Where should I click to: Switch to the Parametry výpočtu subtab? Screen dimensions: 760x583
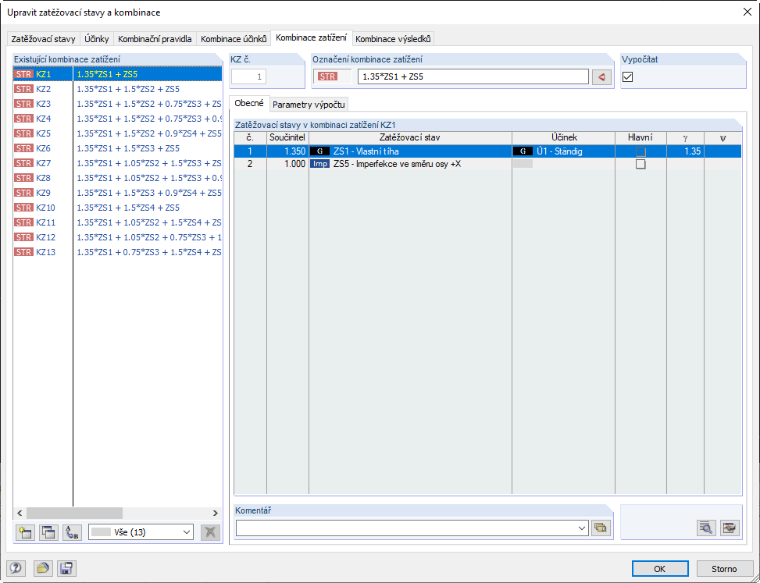tap(309, 105)
